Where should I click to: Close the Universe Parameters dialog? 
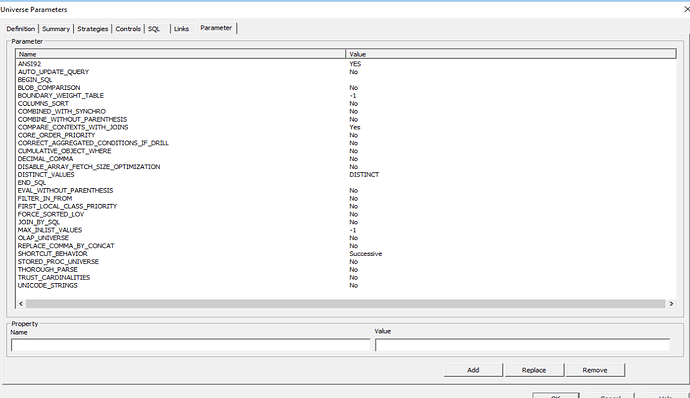coord(686,9)
